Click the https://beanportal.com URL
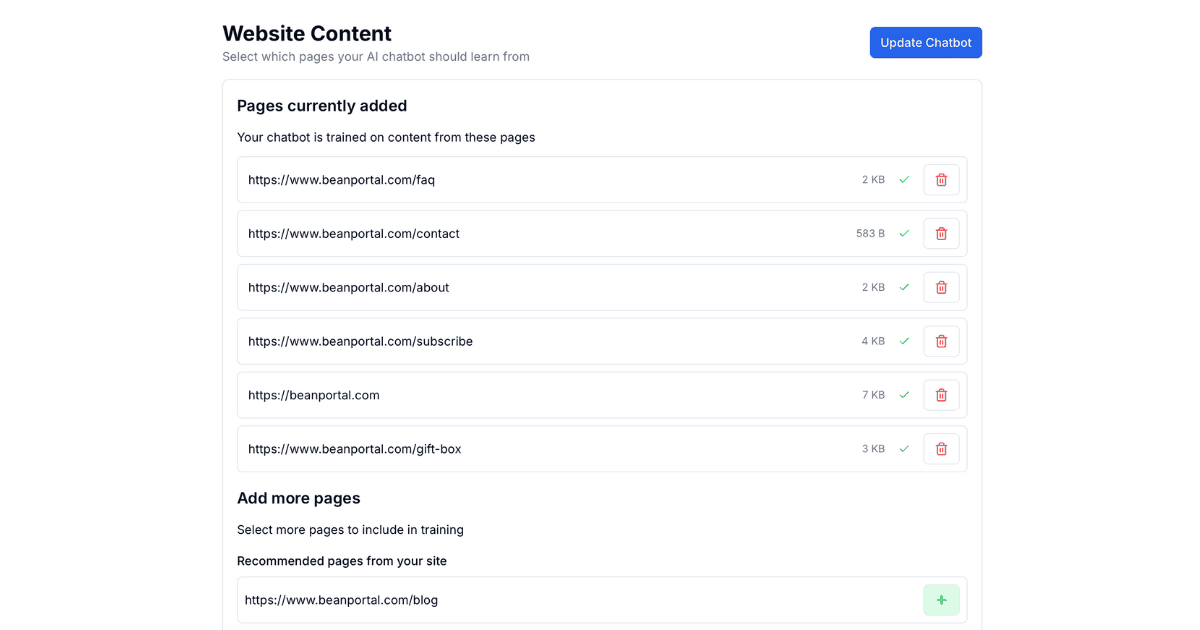The height and width of the screenshot is (630, 1200). [x=314, y=396]
